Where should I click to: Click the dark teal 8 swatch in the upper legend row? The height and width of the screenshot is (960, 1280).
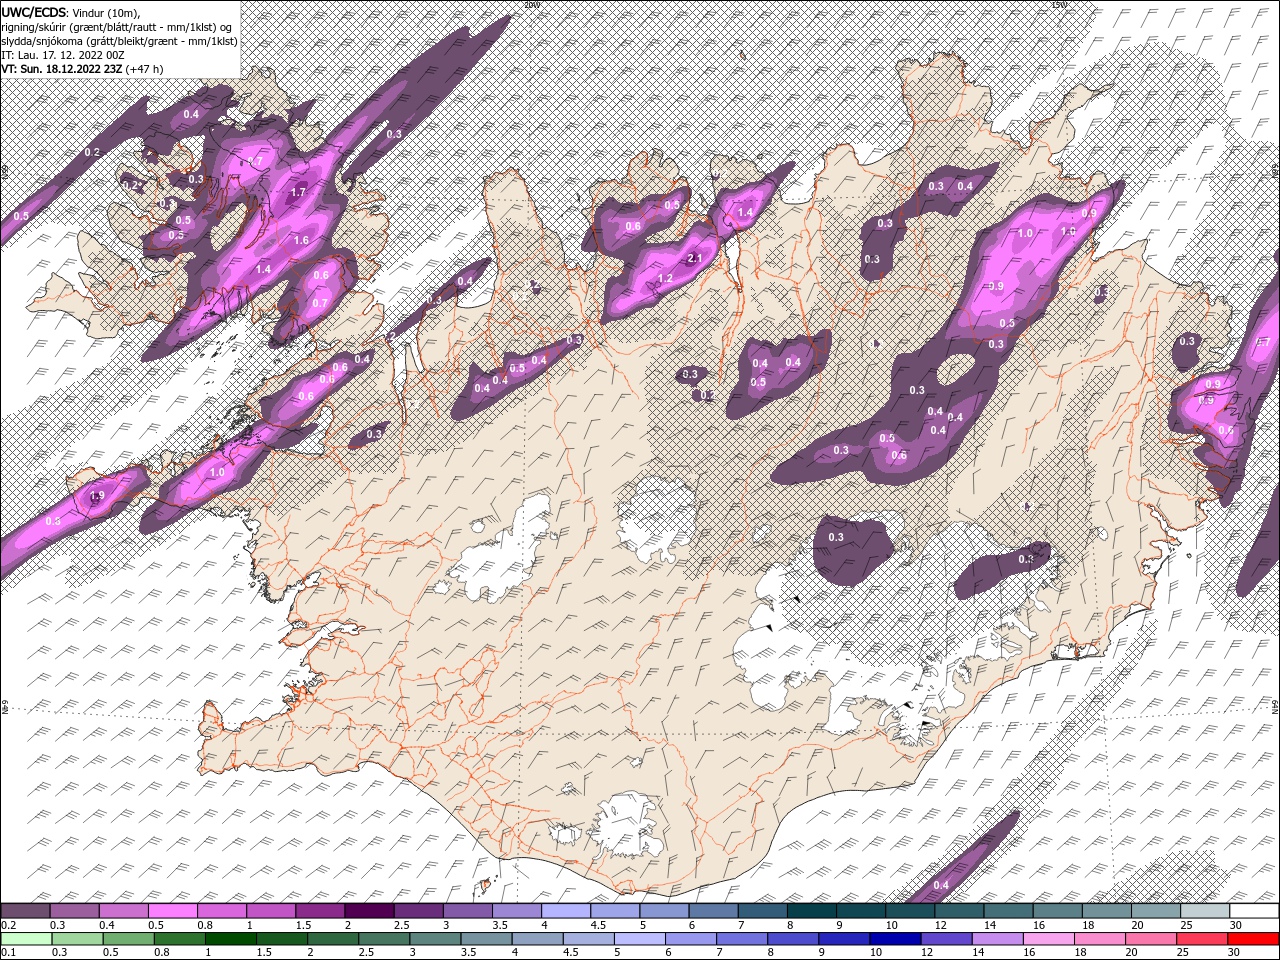(x=812, y=911)
